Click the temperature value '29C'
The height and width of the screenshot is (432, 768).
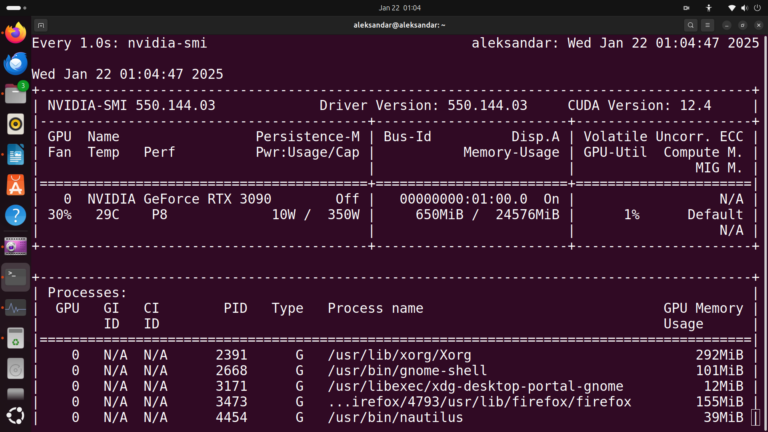107,215
